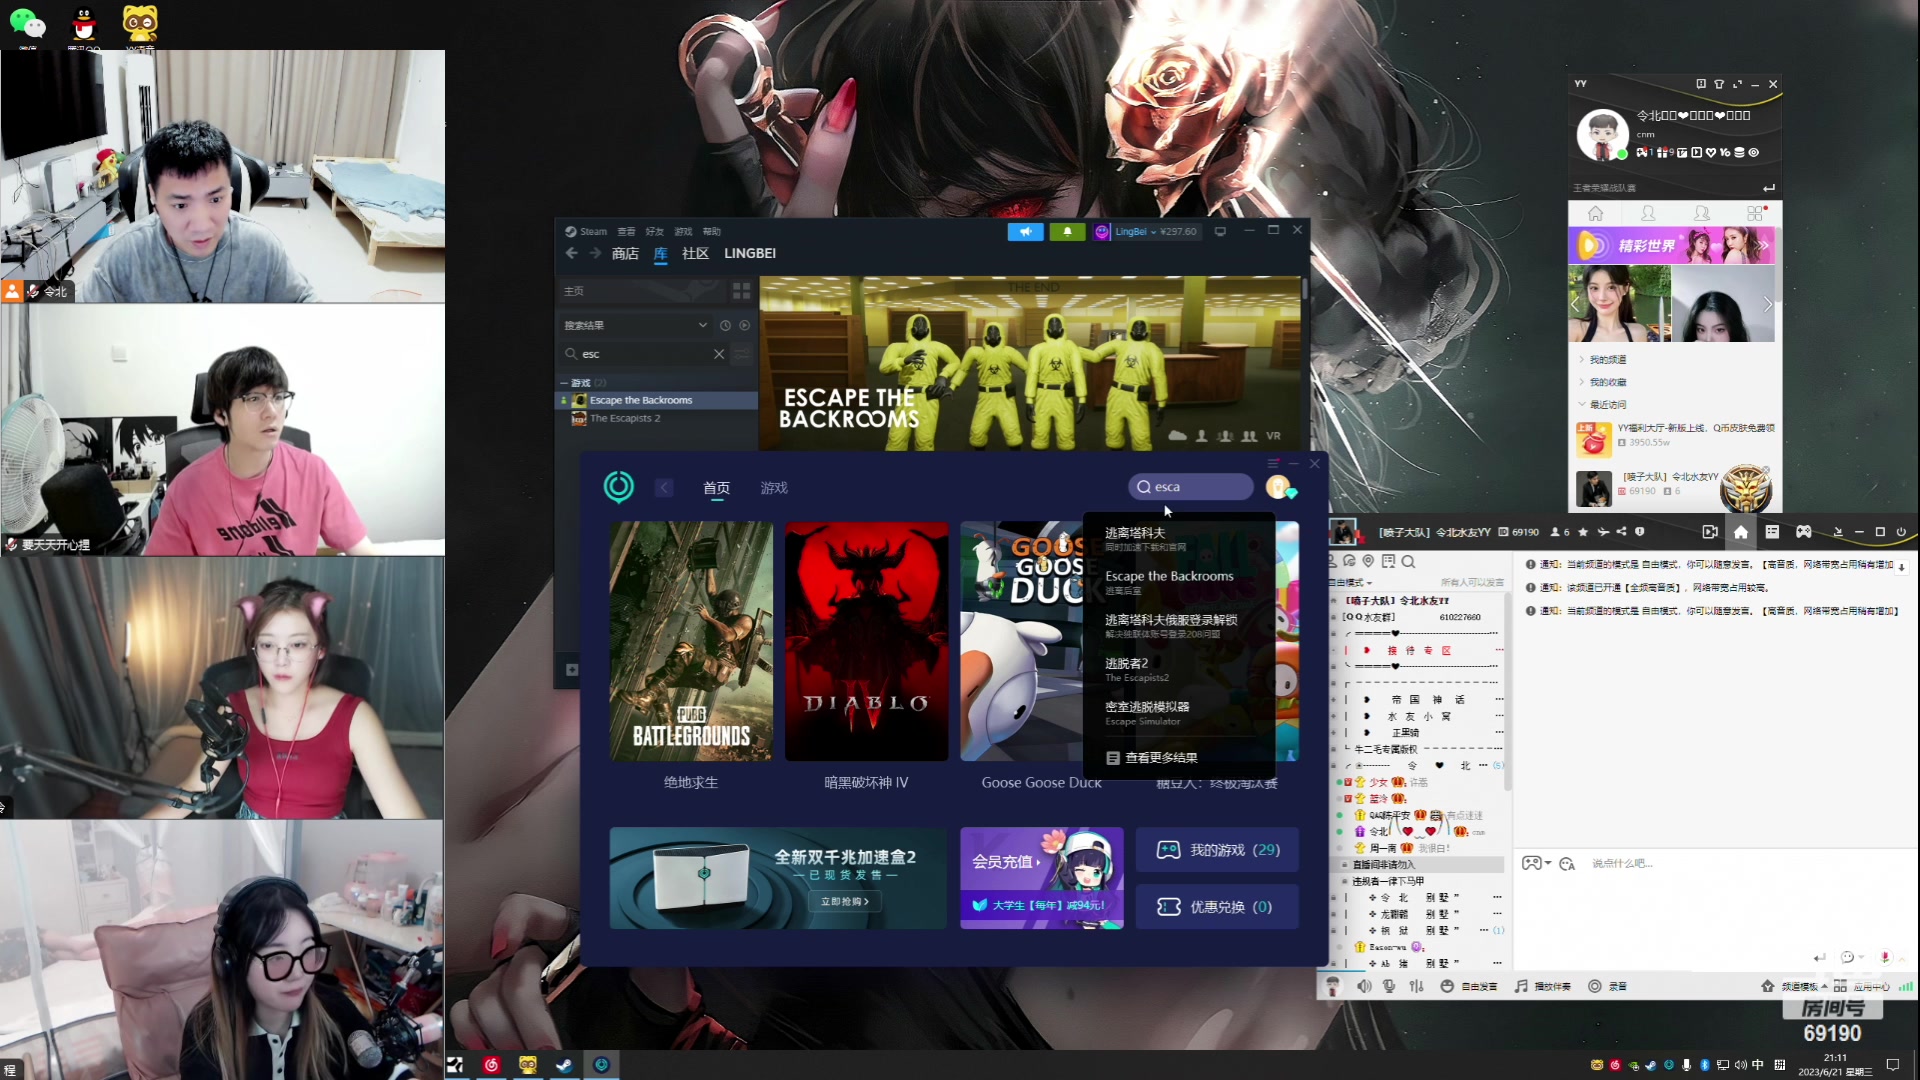Click accelerator search field 'esca'
The width and height of the screenshot is (1920, 1080).
click(1190, 487)
